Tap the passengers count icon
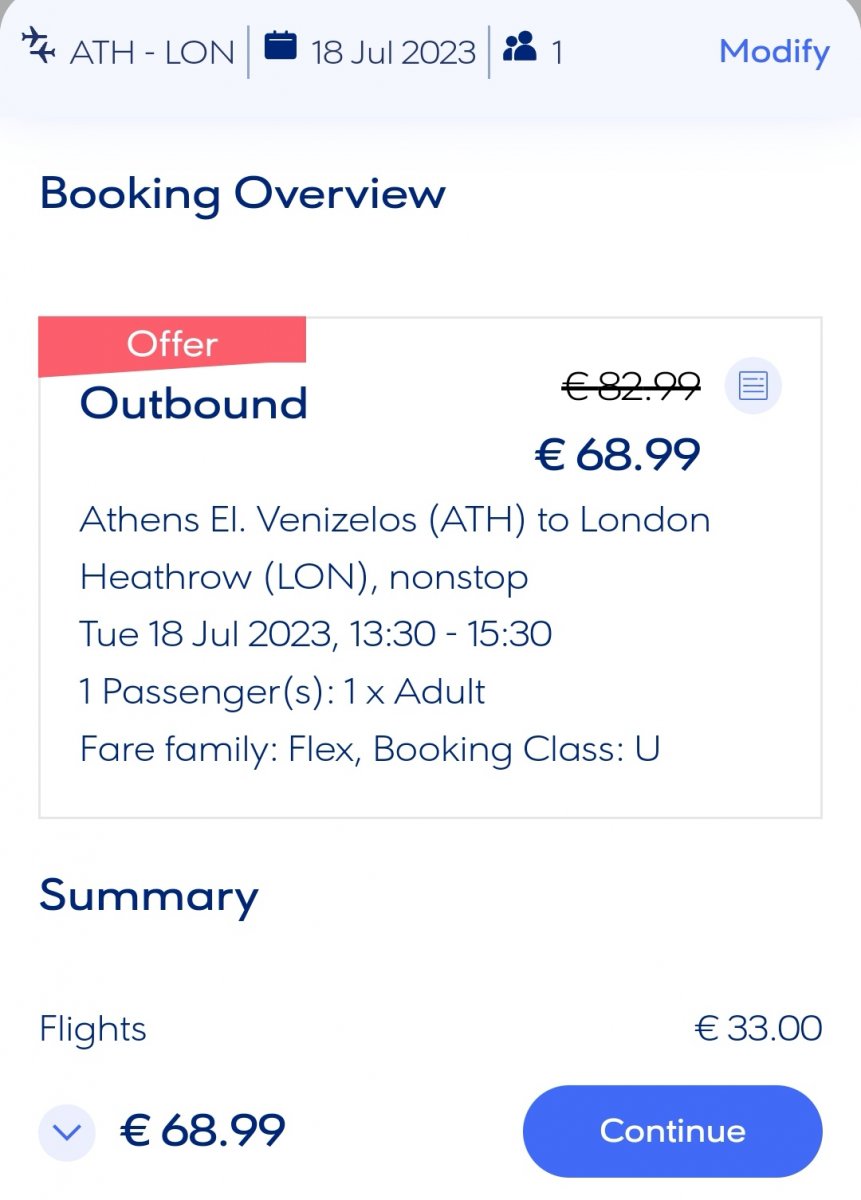Viewport: 861px width, 1200px height. [520, 46]
